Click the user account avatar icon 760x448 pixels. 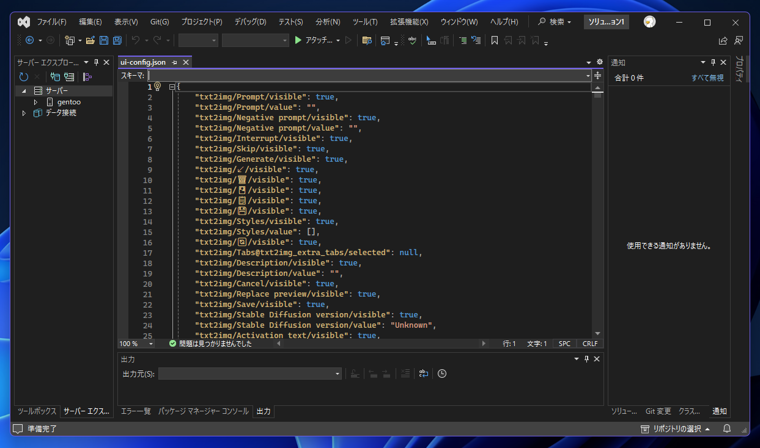(x=649, y=22)
